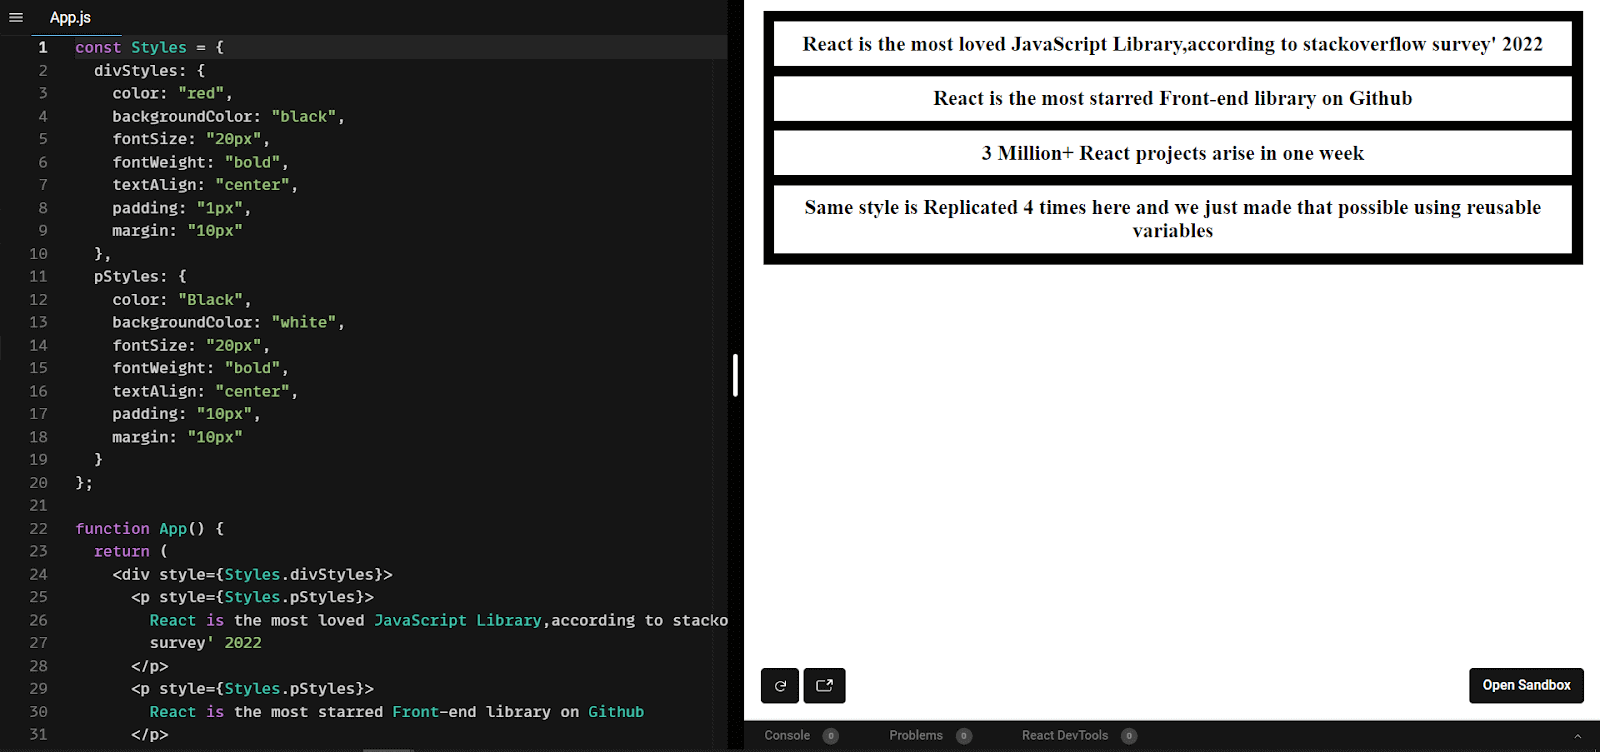Click the React DevTools count badge

(x=1129, y=736)
